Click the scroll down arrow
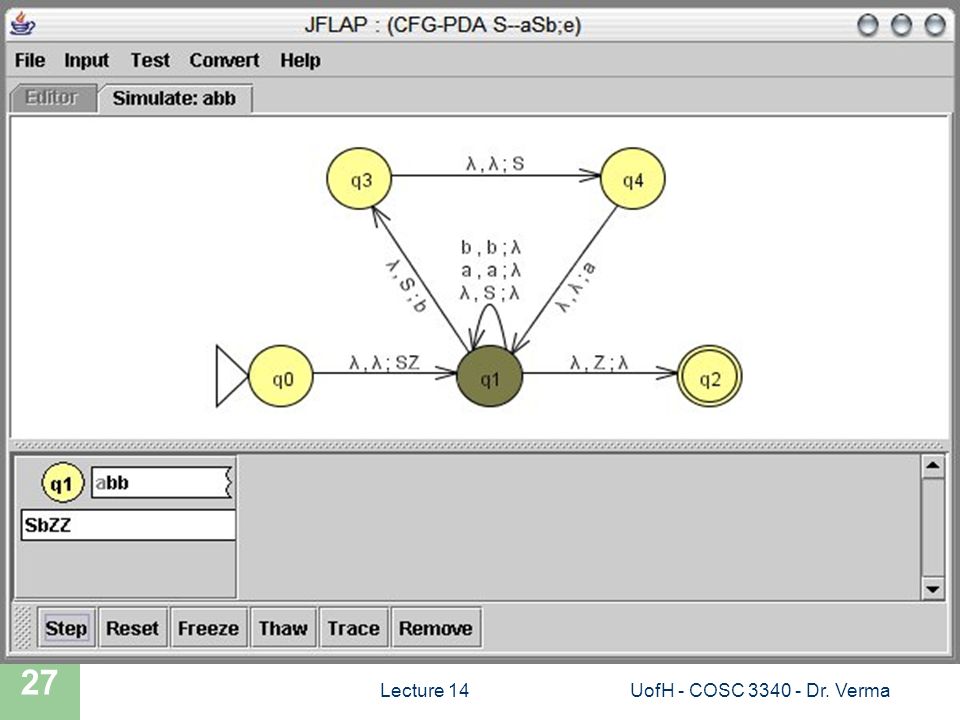 tap(932, 589)
